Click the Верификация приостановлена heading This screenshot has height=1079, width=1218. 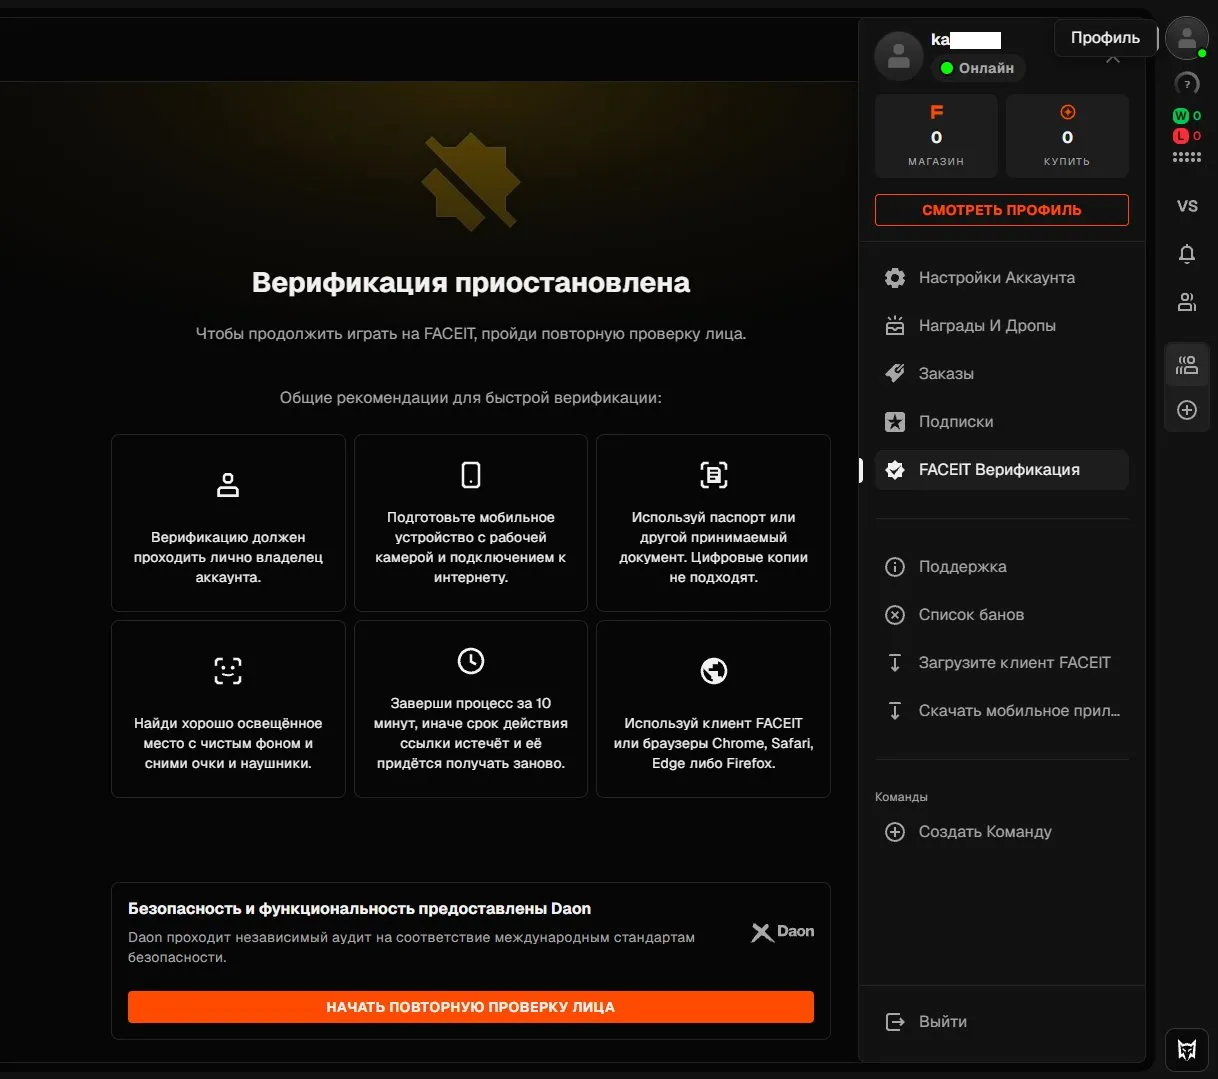coord(471,283)
